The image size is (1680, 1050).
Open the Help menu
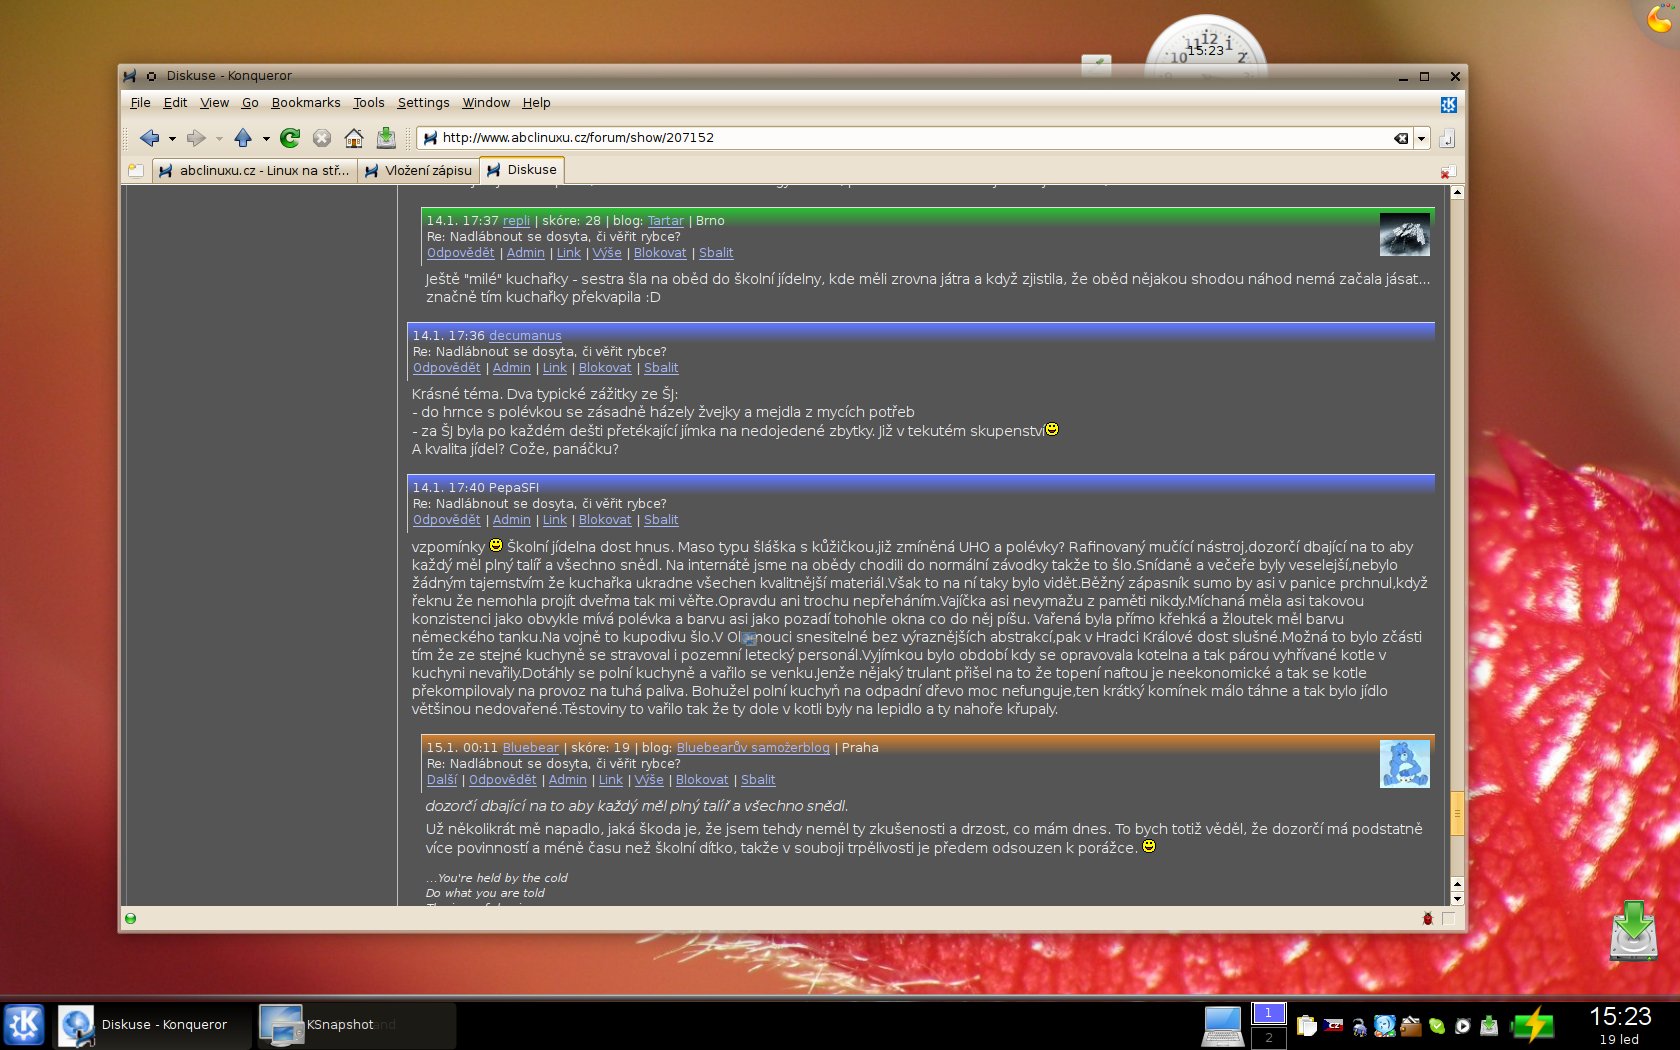click(x=536, y=103)
